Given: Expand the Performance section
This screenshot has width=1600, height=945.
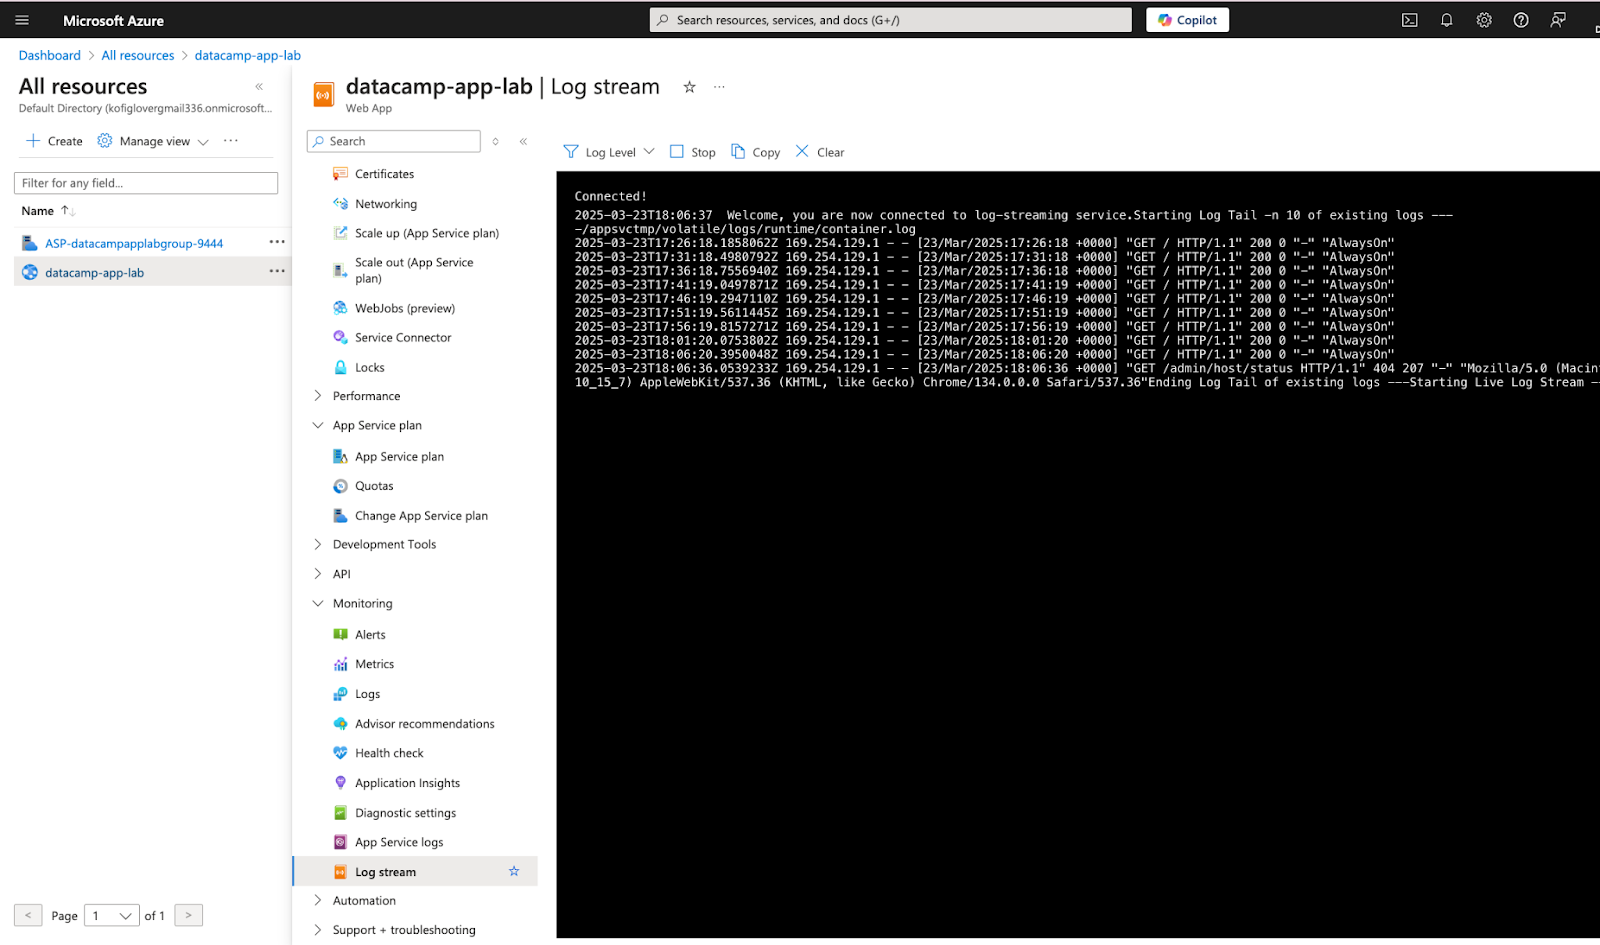Looking at the screenshot, I should point(366,396).
